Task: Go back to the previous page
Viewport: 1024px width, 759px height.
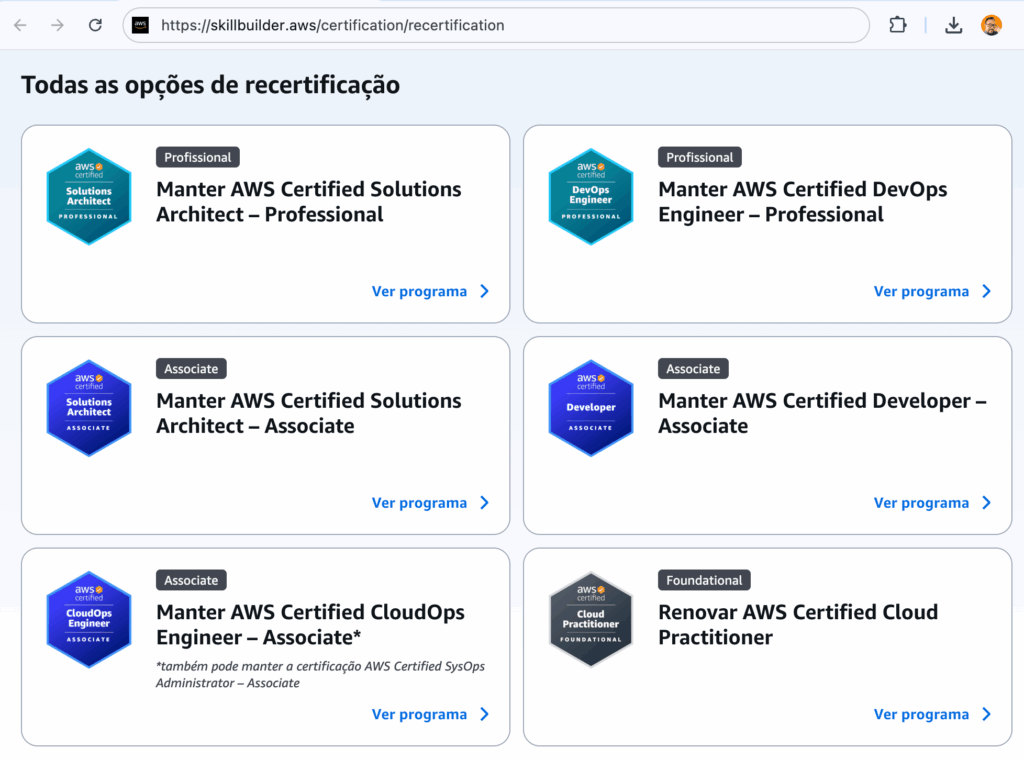Action: tap(20, 25)
